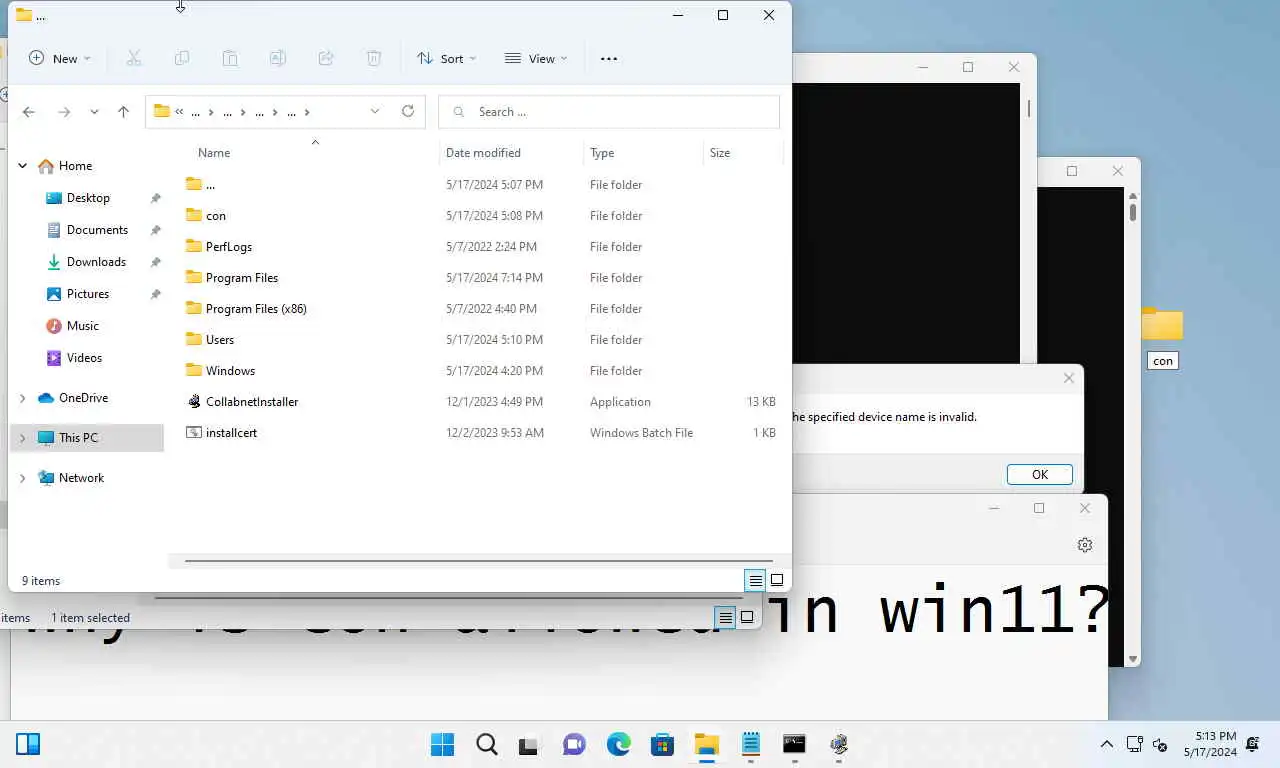Click the Paste icon in Explorer toolbar

(230, 59)
